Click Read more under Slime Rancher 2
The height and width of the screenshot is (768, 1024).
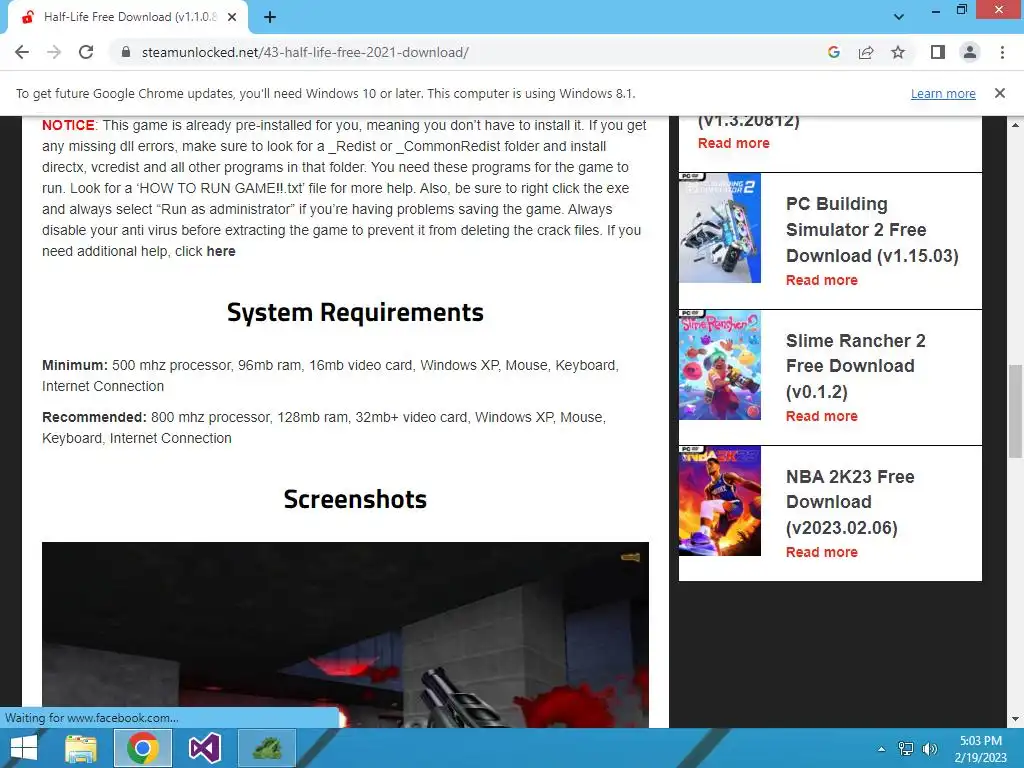pyautogui.click(x=822, y=417)
